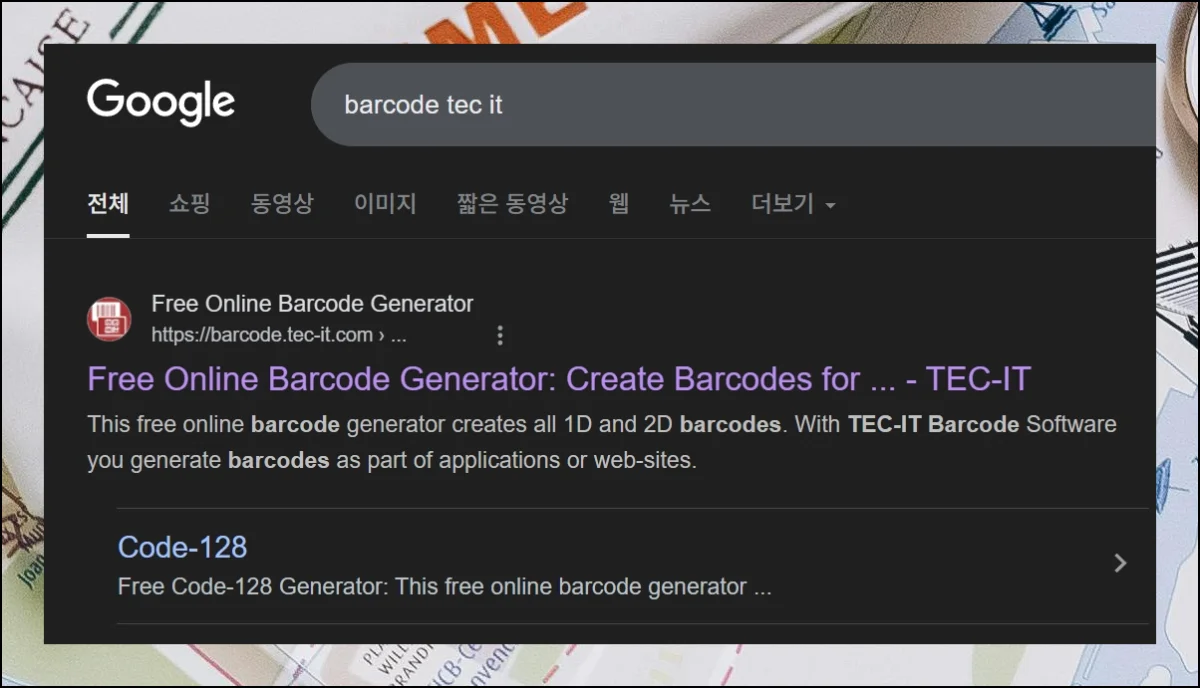
Task: Click the search box containing 'barcode tec it'
Action: [734, 104]
